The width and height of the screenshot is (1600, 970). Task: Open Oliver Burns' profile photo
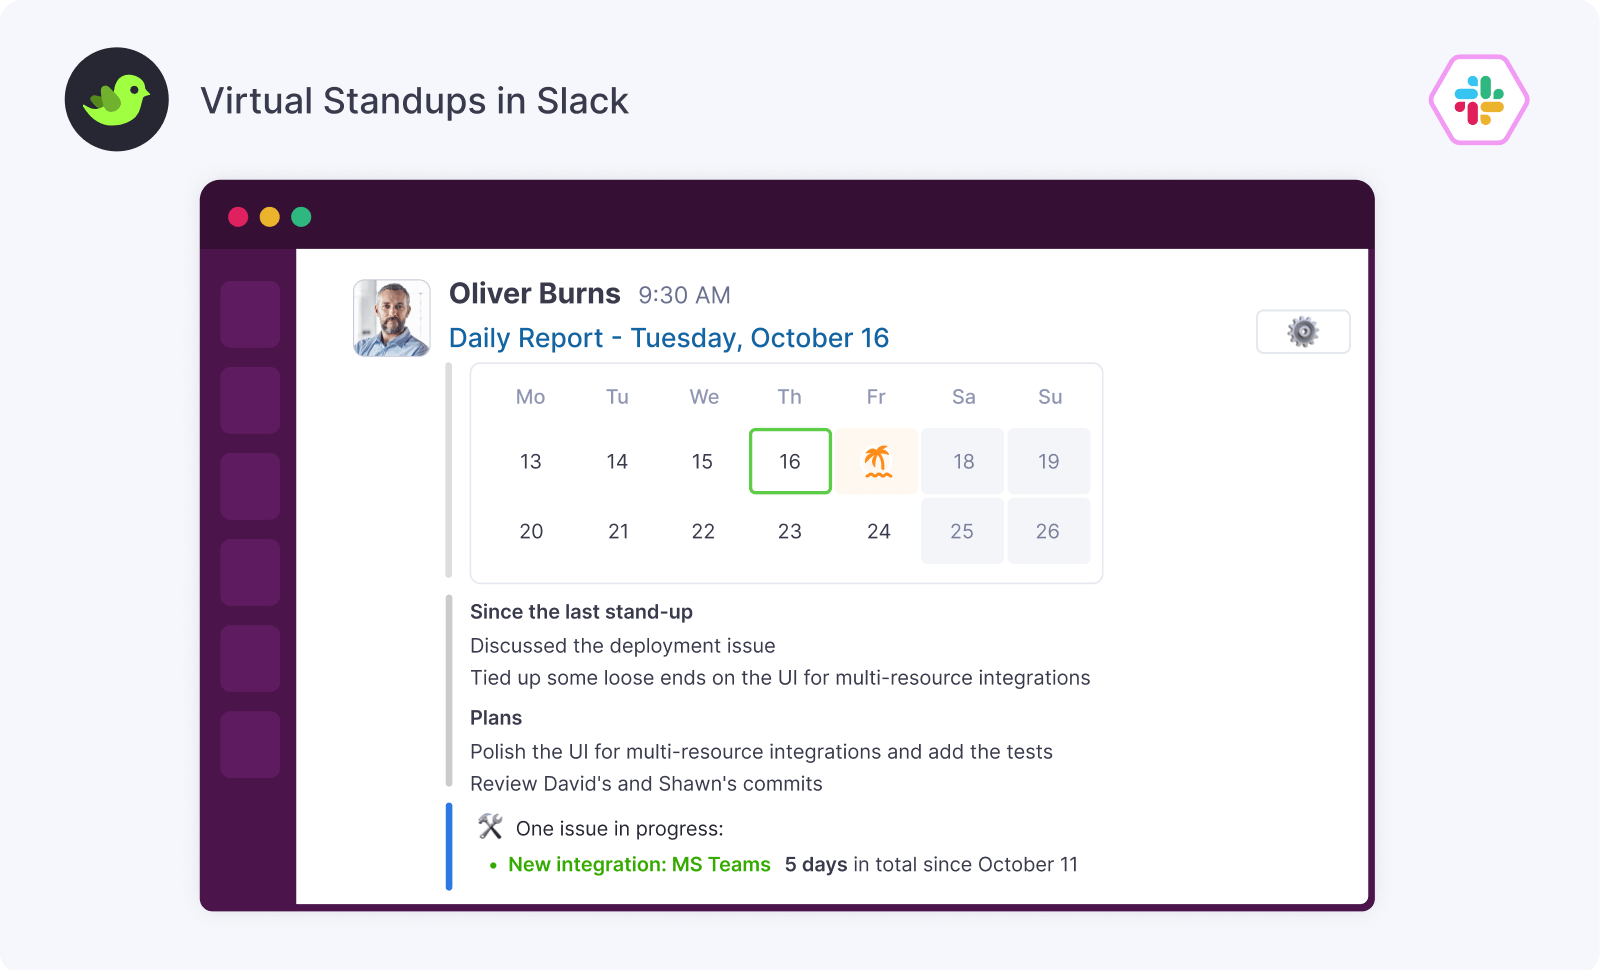point(392,318)
